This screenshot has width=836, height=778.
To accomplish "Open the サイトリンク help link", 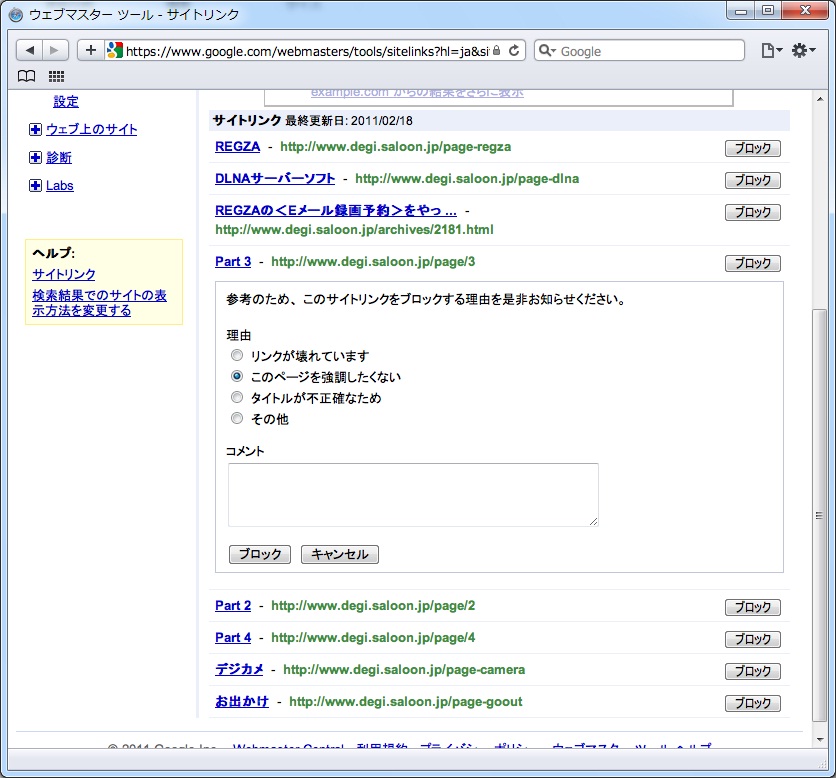I will tap(63, 274).
